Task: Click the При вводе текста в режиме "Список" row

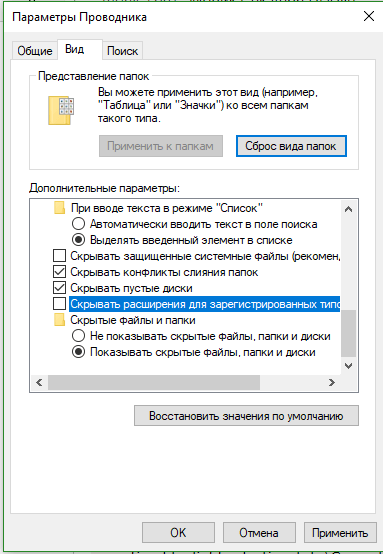Action: 167,208
